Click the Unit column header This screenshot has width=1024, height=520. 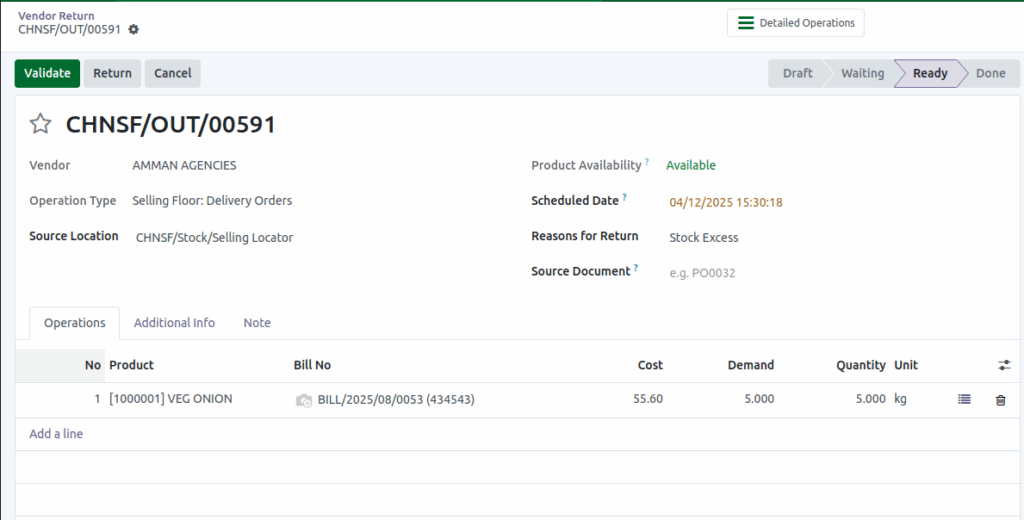[x=906, y=365]
